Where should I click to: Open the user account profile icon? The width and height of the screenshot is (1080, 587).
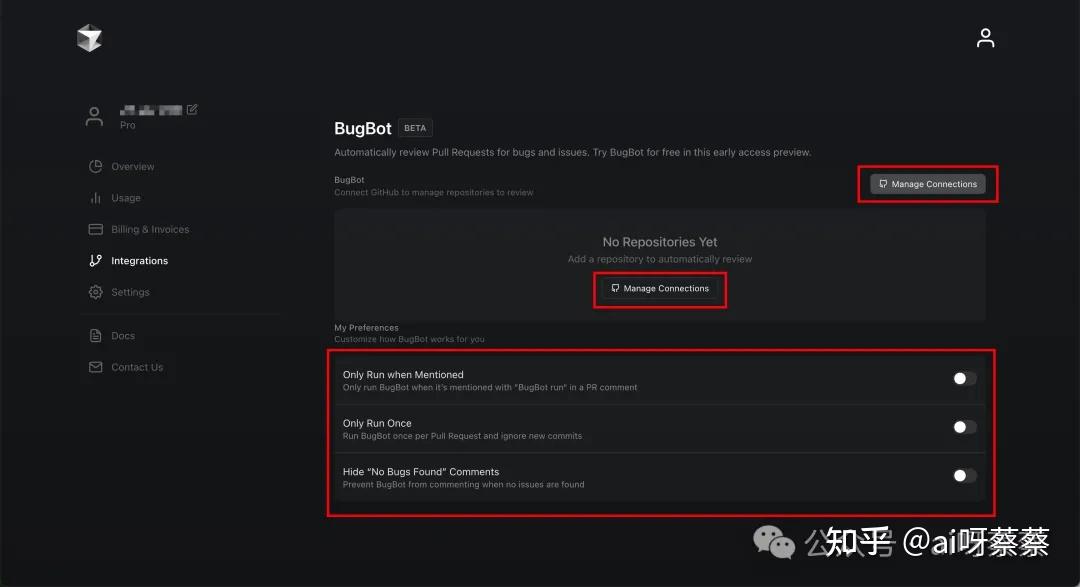point(985,38)
